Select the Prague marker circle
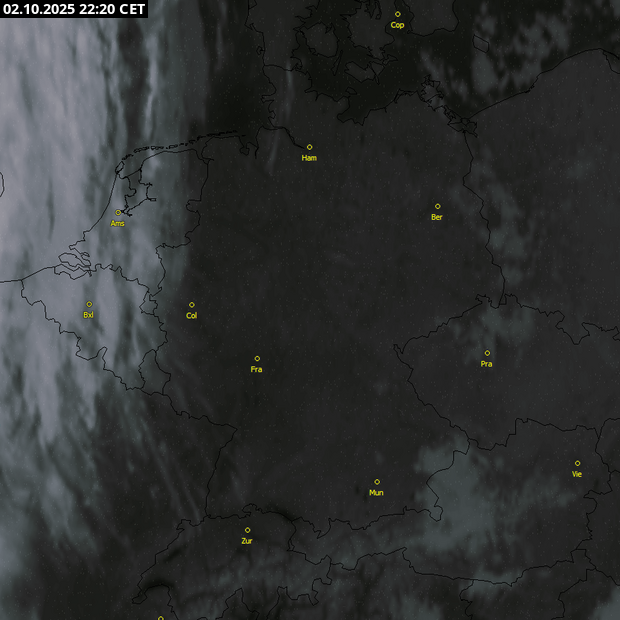620x620 pixels. pos(487,352)
